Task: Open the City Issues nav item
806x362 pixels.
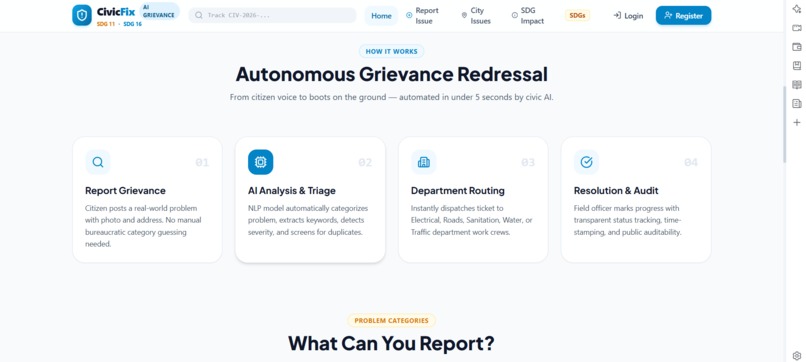Action: pyautogui.click(x=476, y=15)
